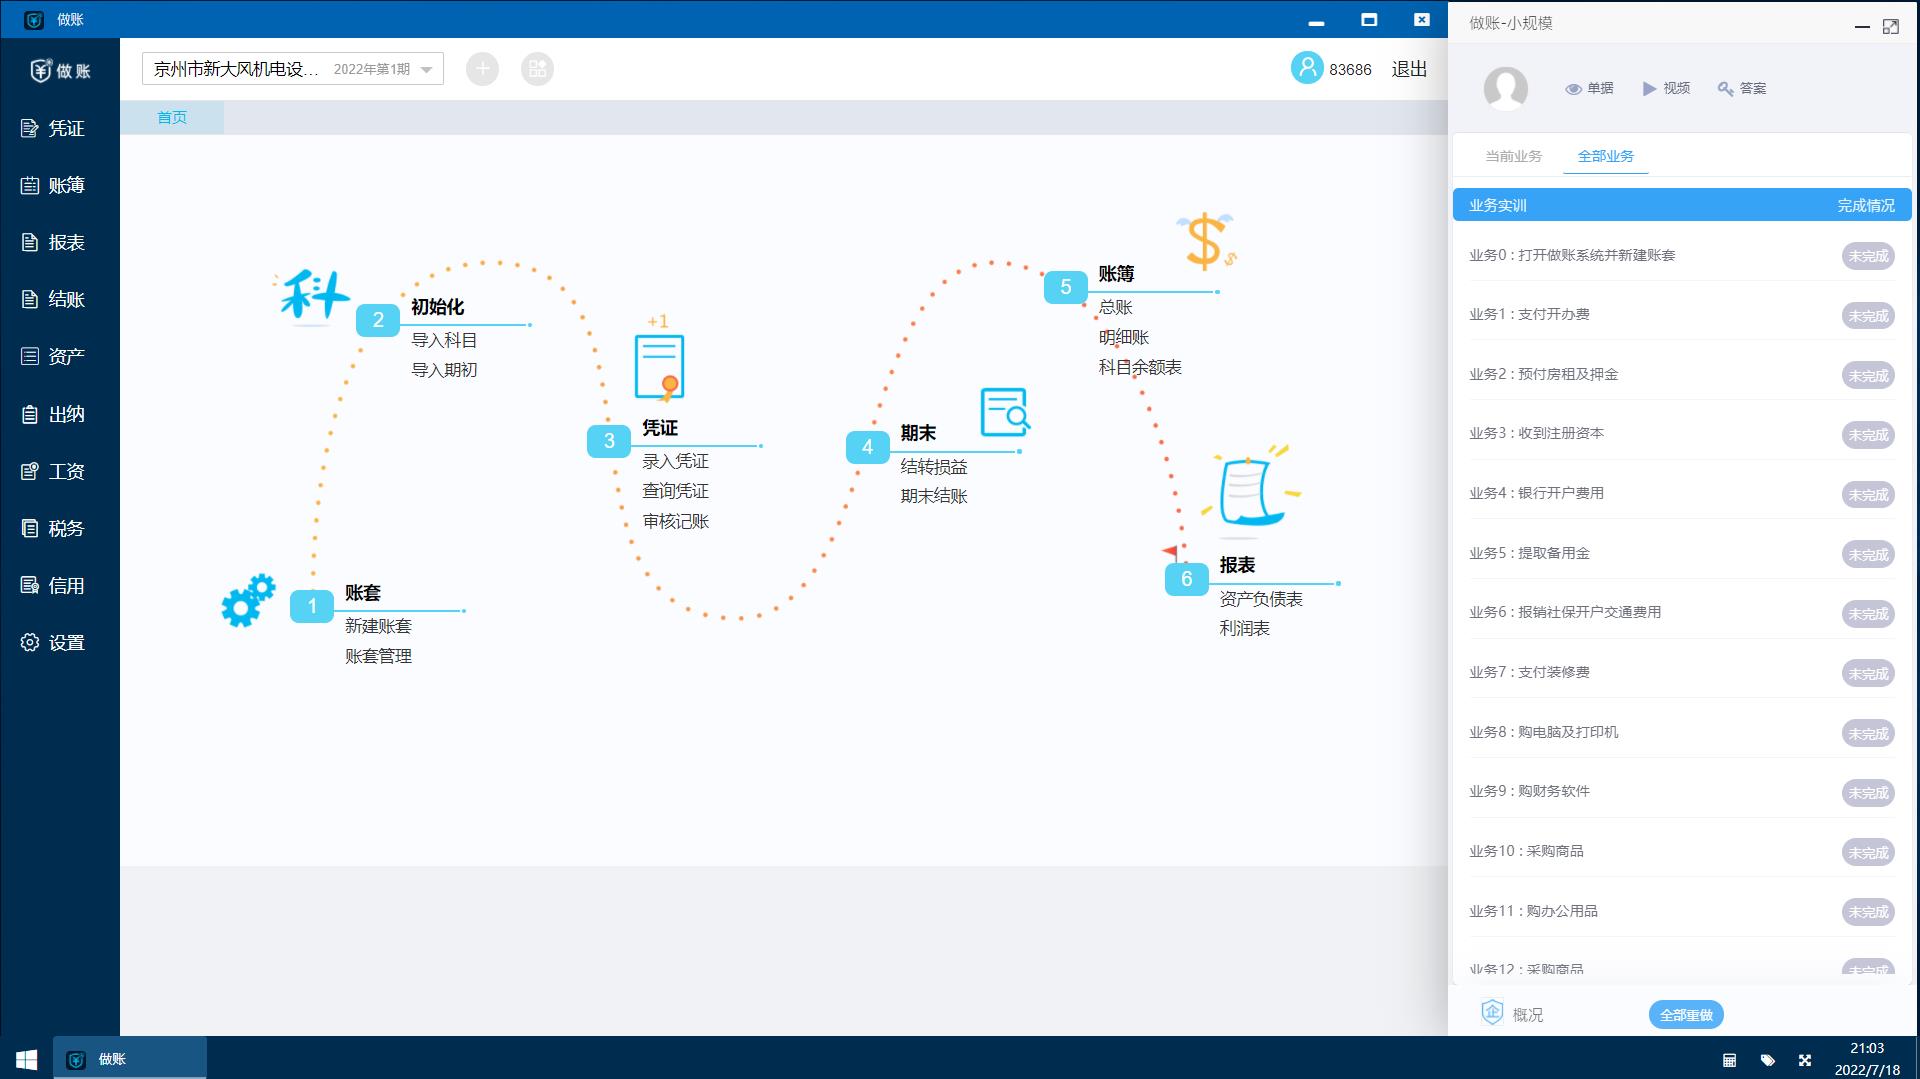
Task: Click the 全部重做 button
Action: tap(1686, 1015)
